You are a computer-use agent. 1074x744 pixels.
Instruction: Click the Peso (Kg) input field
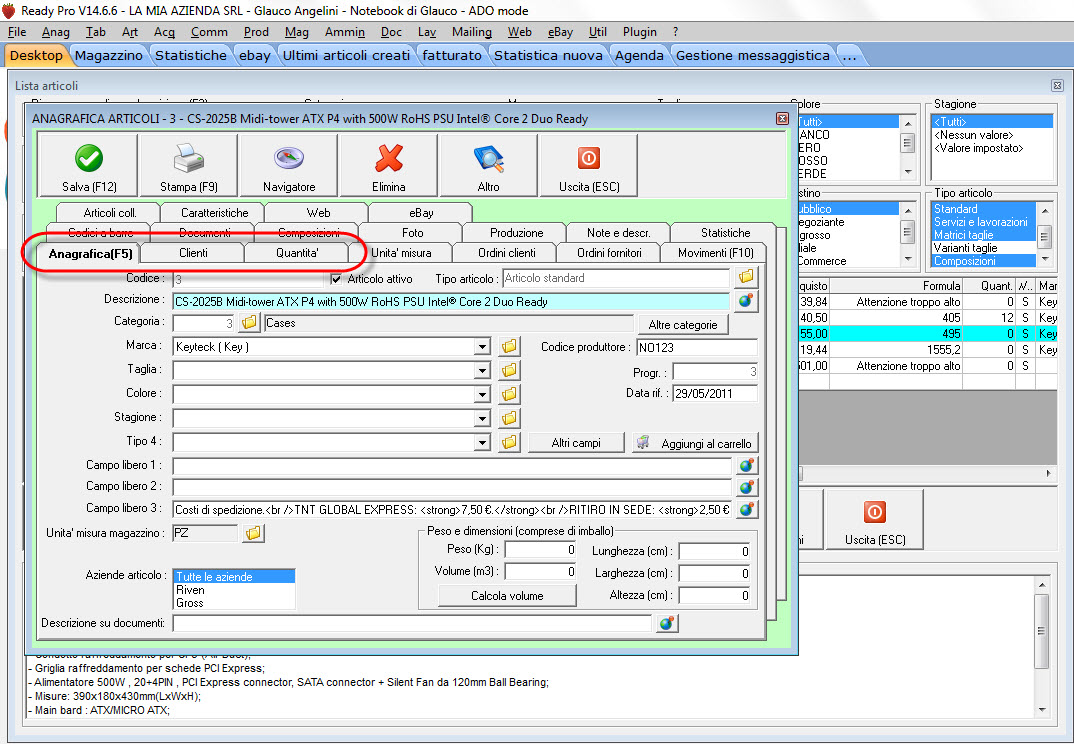coord(540,550)
